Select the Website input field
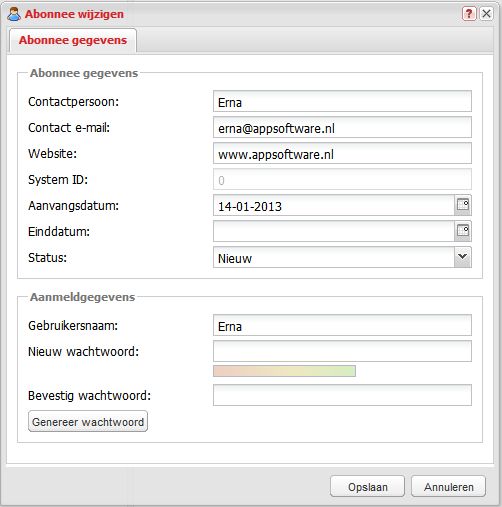 pyautogui.click(x=342, y=153)
